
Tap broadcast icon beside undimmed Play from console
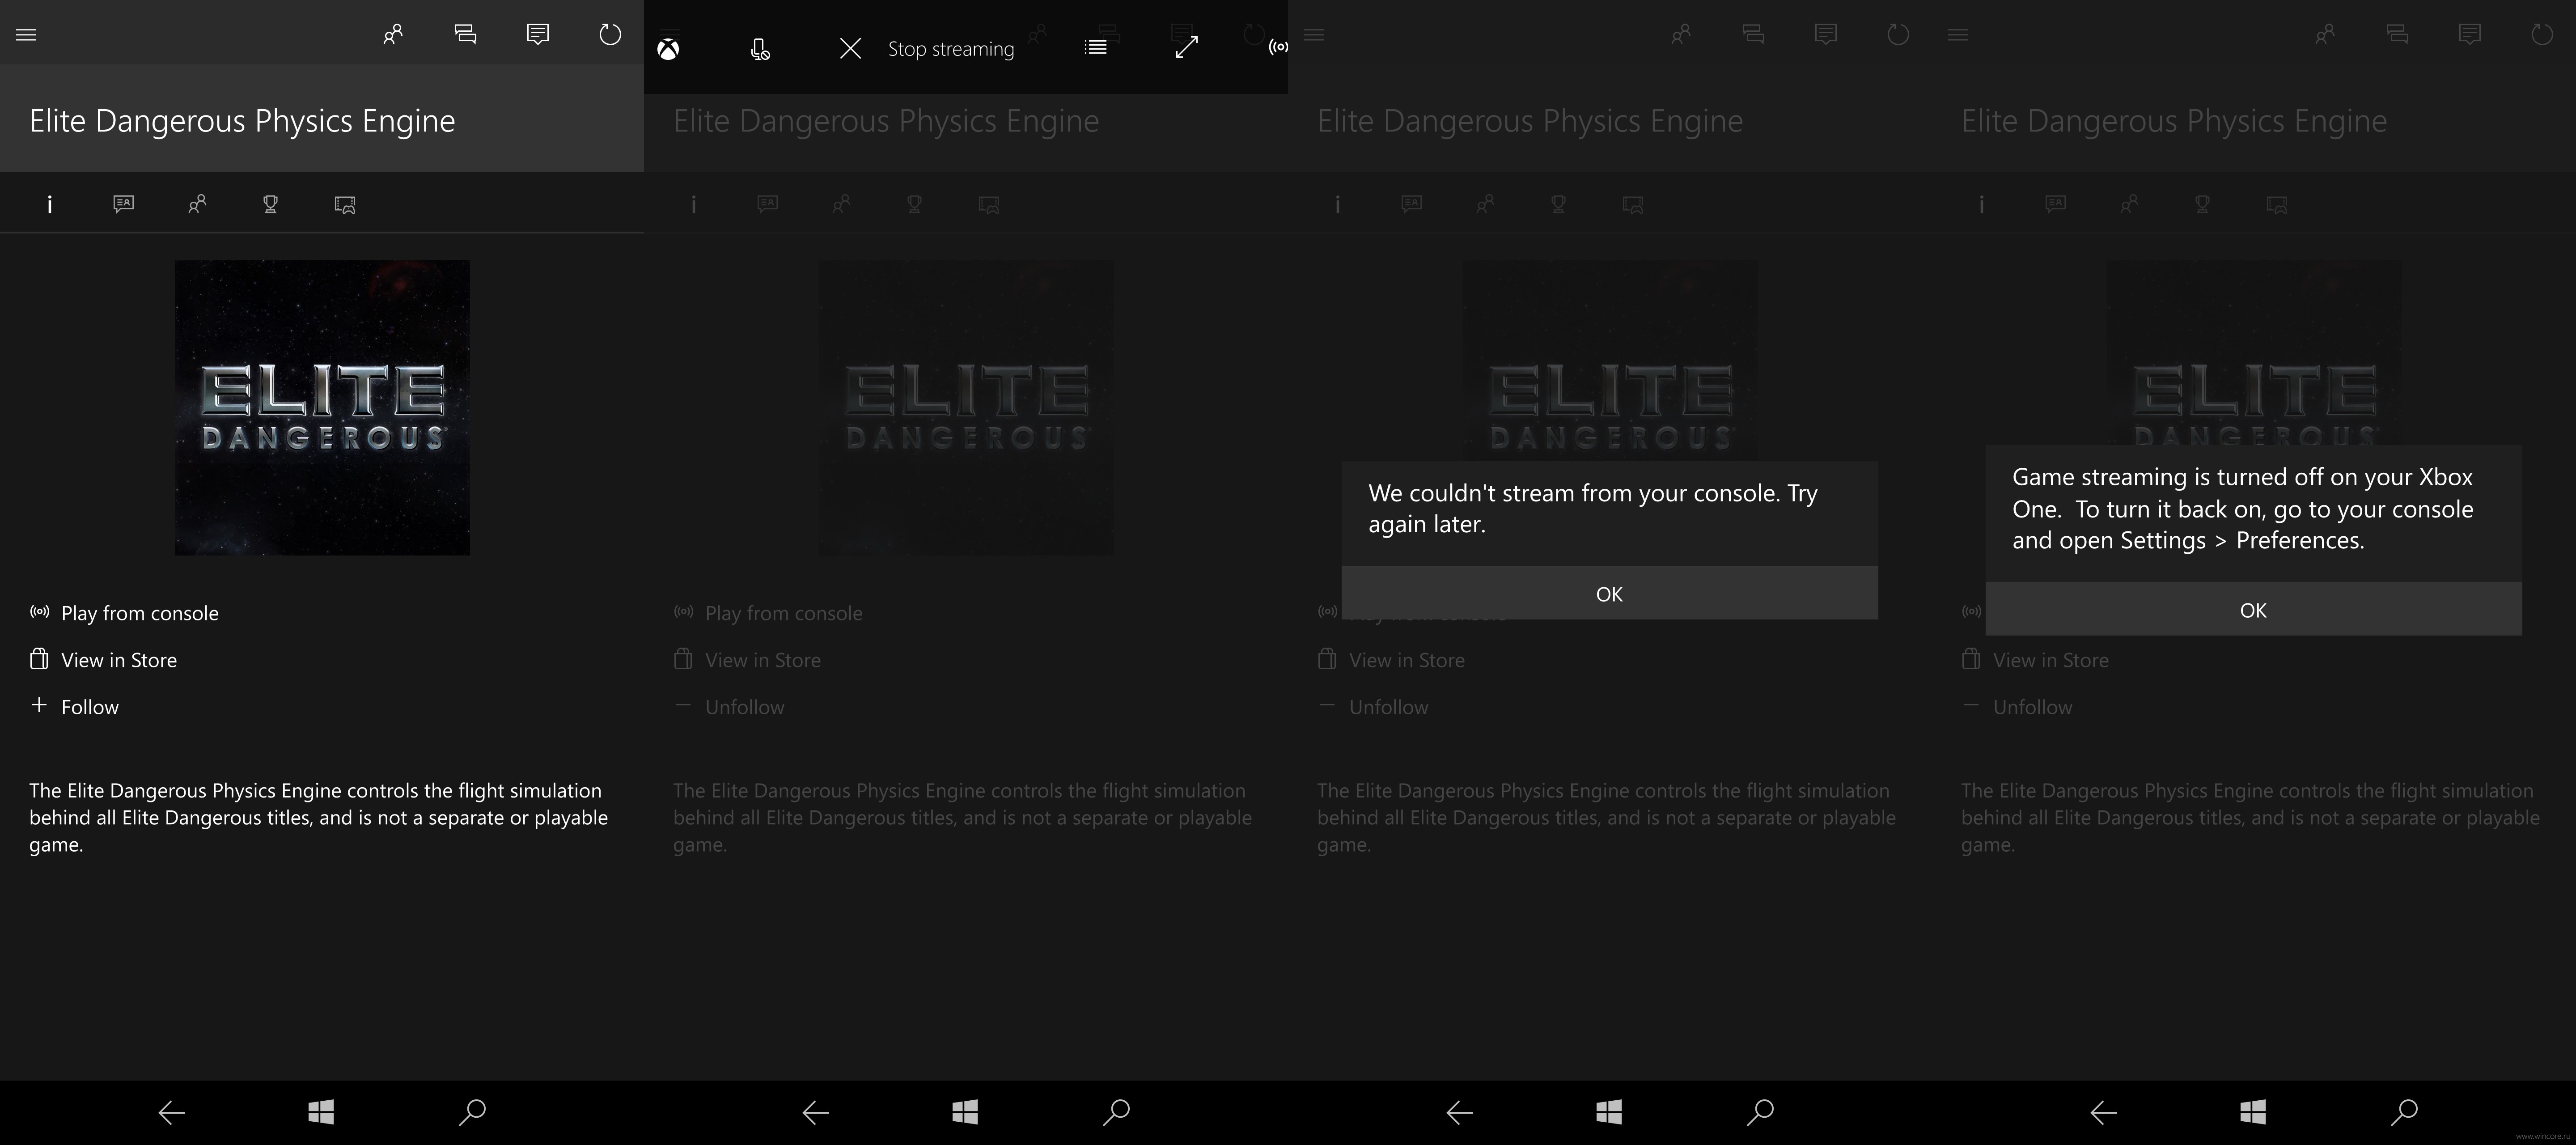click(39, 612)
